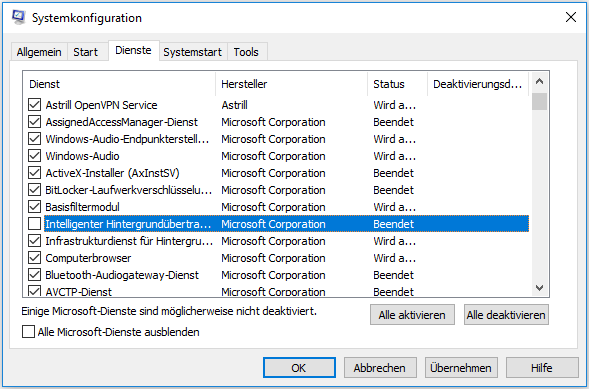Screen dimensions: 589x389
Task: Select the ActiveX-Installer (AxInstSV) row name
Action: tap(112, 173)
